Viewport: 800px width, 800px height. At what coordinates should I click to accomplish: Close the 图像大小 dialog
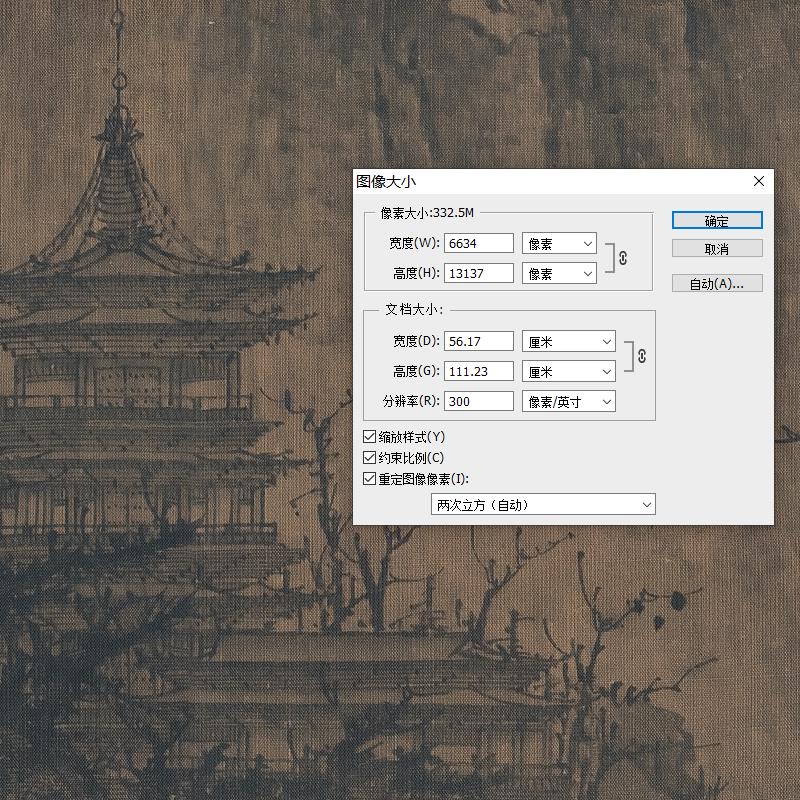pyautogui.click(x=759, y=181)
